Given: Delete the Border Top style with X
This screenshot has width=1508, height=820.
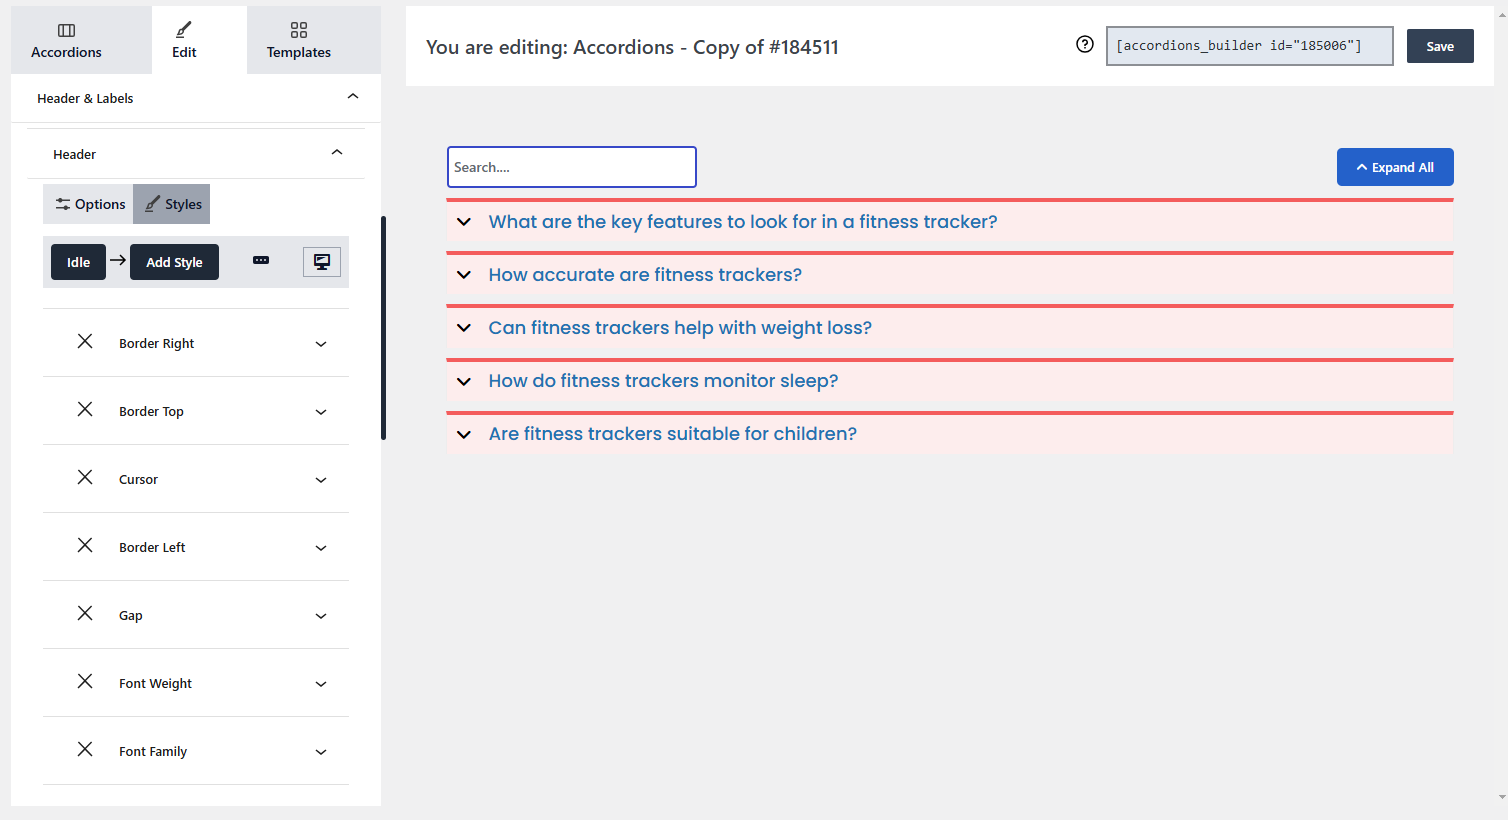Looking at the screenshot, I should pyautogui.click(x=85, y=410).
